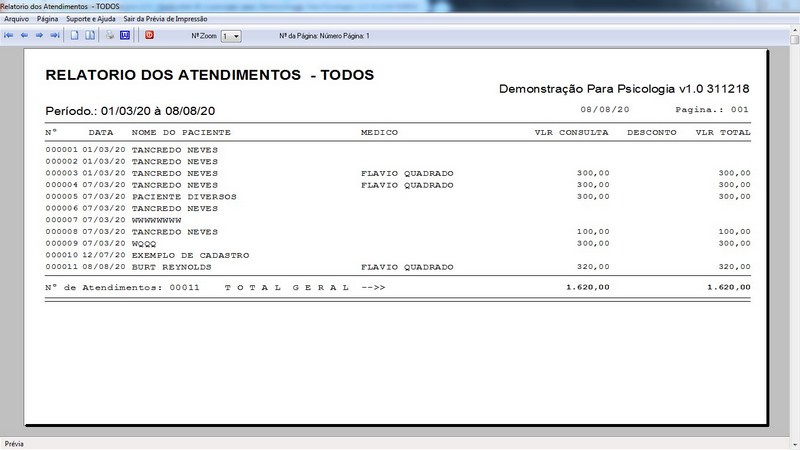Viewport: 800px width, 450px height.
Task: Click the right-side vertical scrollbar
Action: (794, 240)
